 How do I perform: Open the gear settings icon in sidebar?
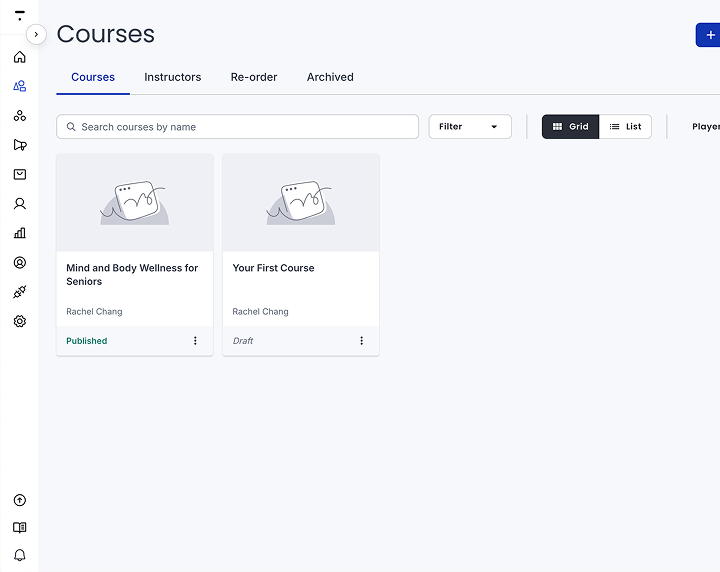[x=19, y=321]
